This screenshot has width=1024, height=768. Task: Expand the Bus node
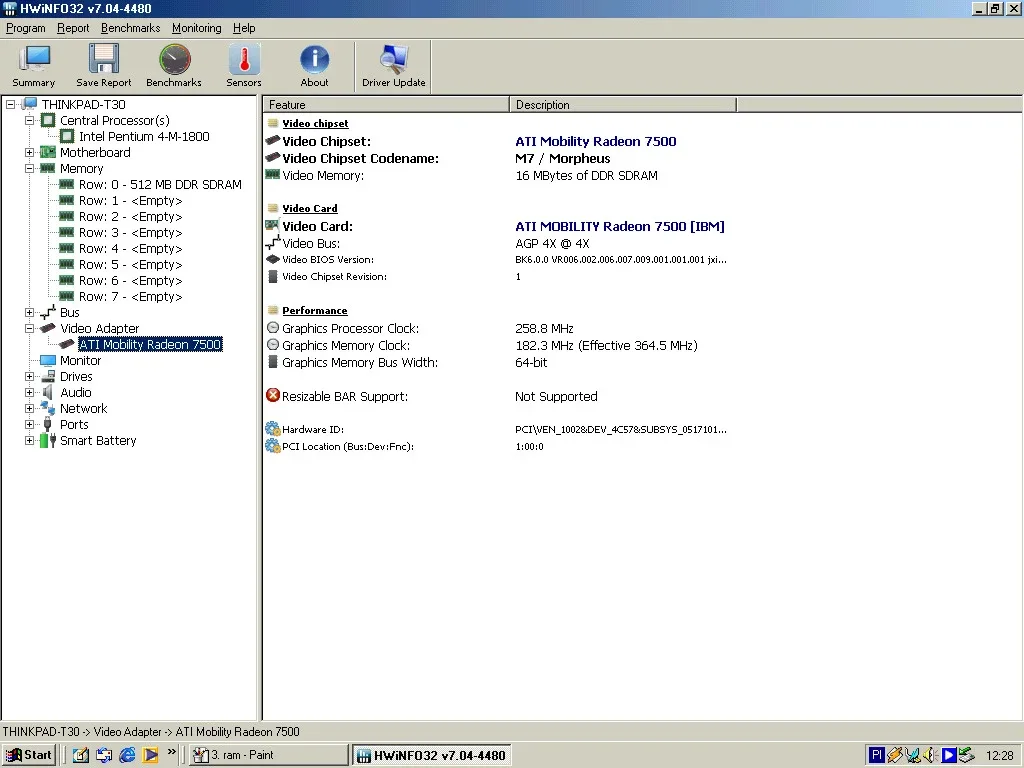click(x=29, y=312)
